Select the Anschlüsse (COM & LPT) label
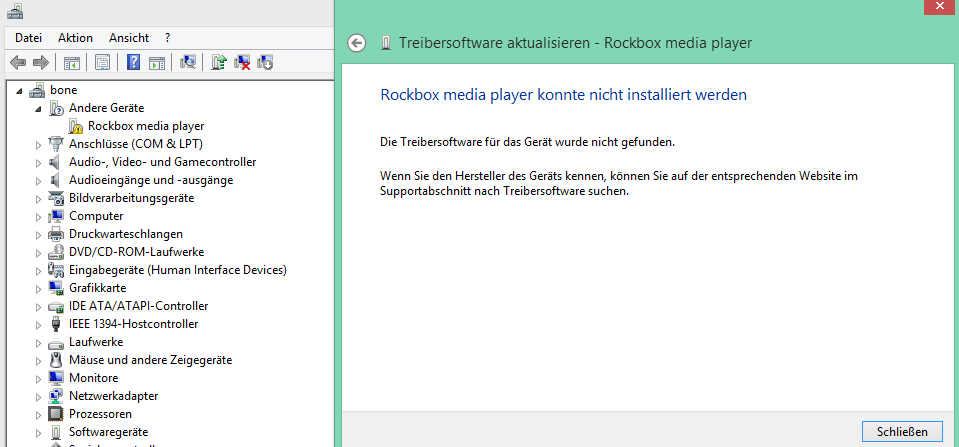This screenshot has height=447, width=959. pyautogui.click(x=136, y=144)
